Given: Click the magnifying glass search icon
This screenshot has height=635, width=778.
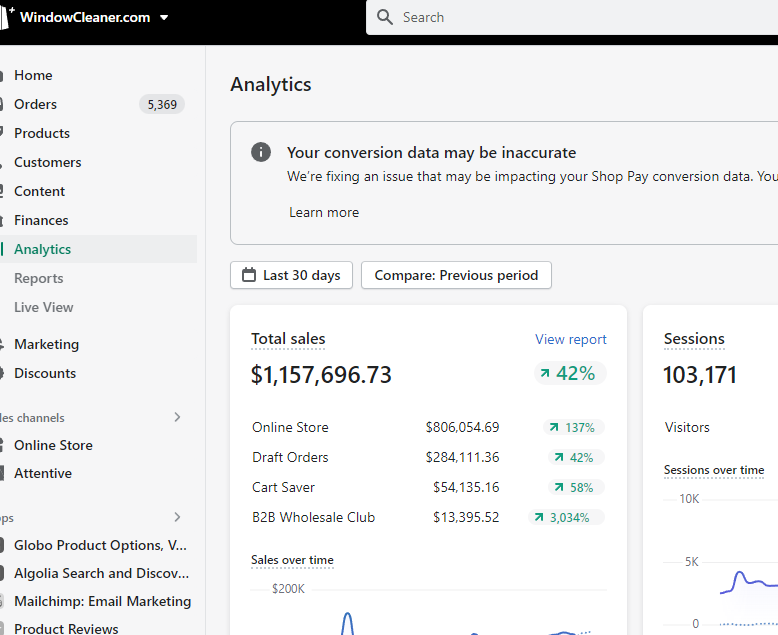Looking at the screenshot, I should (x=385, y=17).
